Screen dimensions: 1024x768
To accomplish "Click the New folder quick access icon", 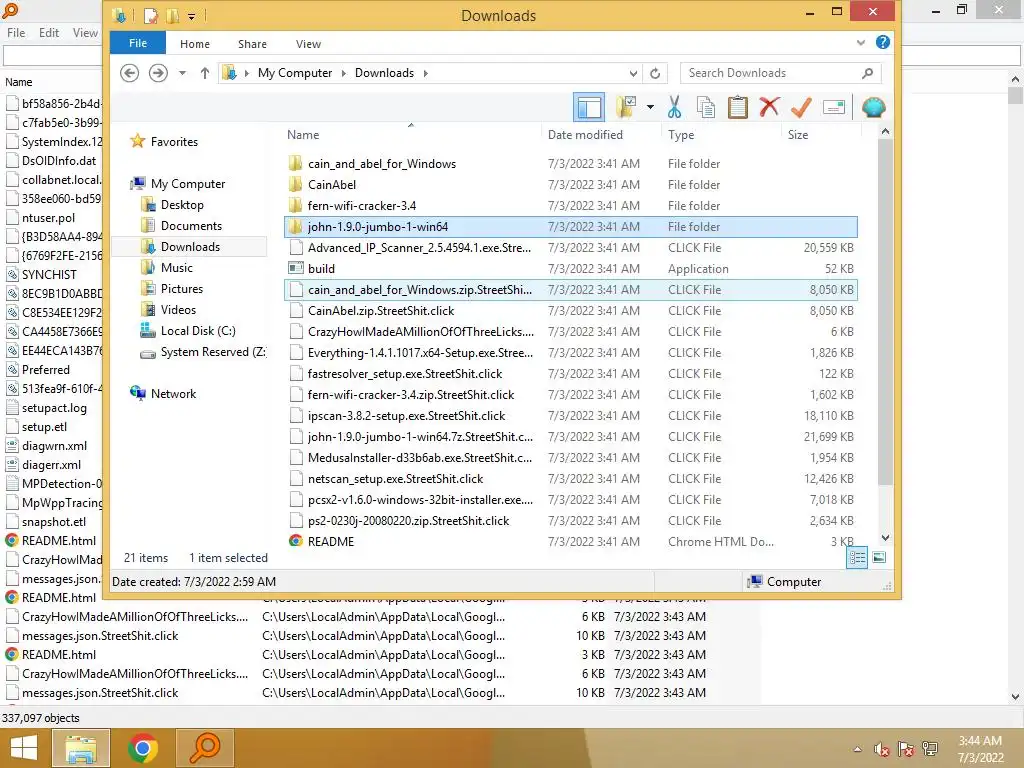I will tap(172, 16).
